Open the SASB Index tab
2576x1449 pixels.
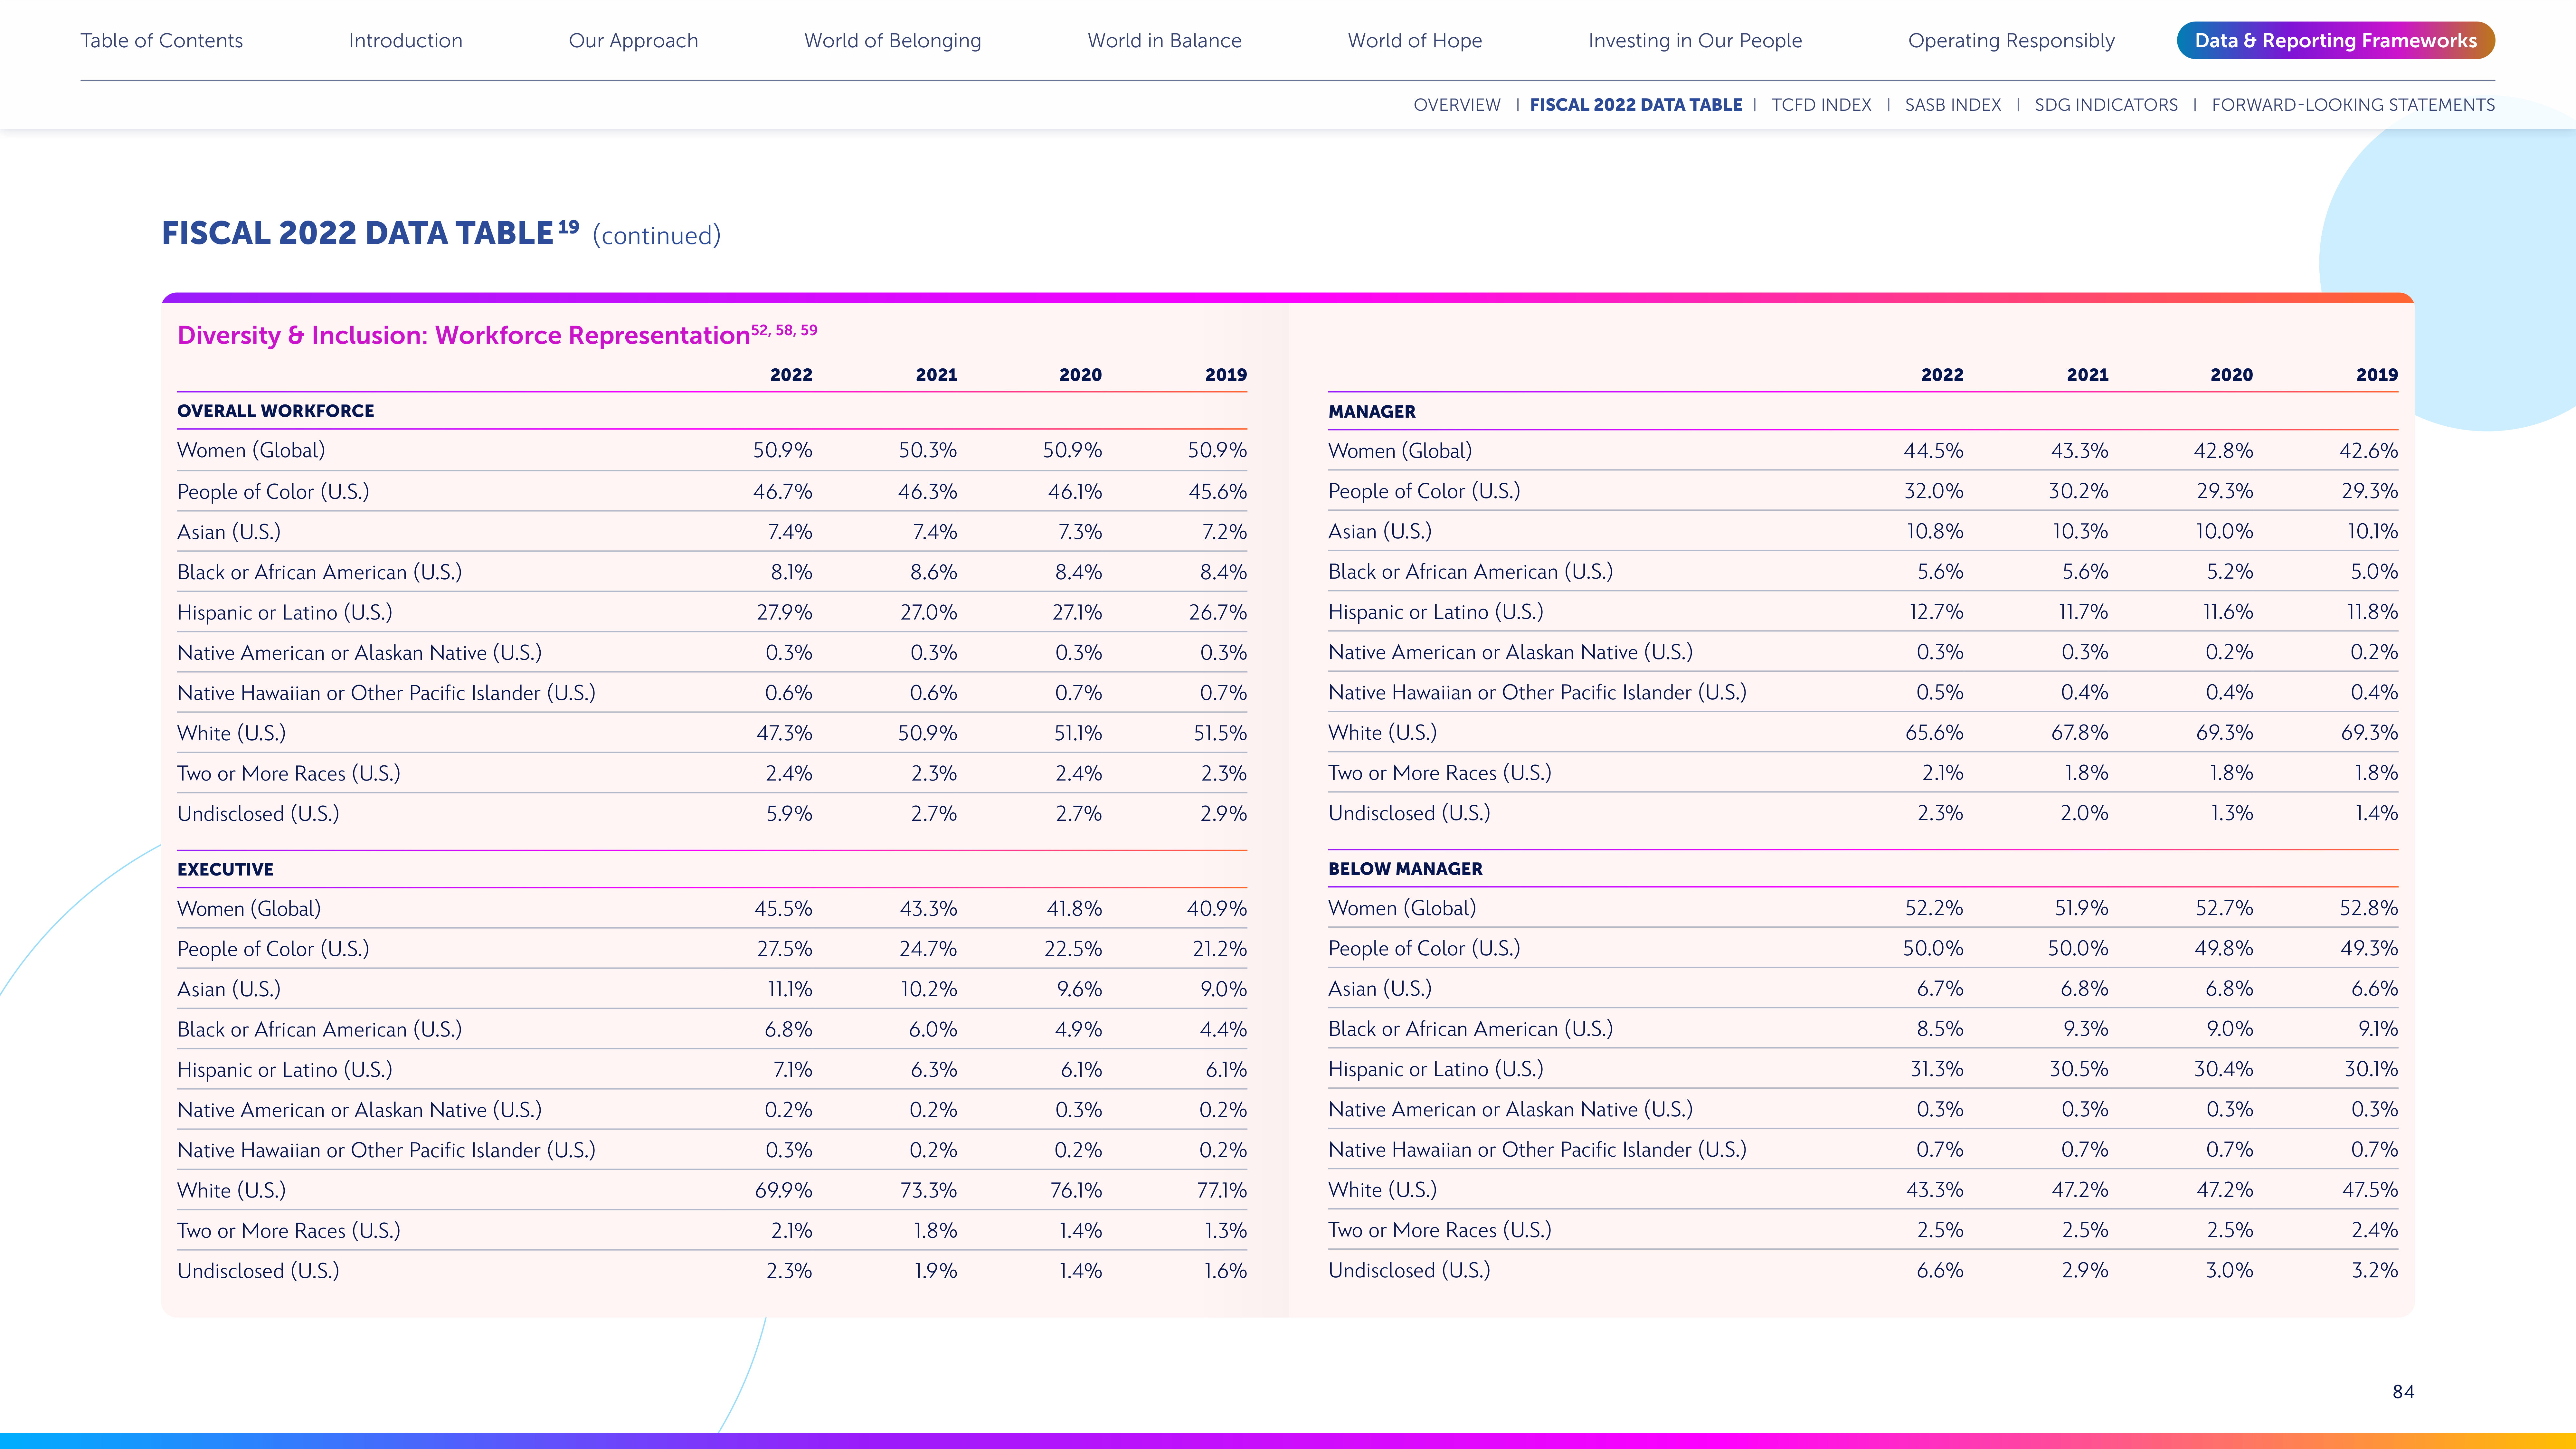click(1953, 105)
